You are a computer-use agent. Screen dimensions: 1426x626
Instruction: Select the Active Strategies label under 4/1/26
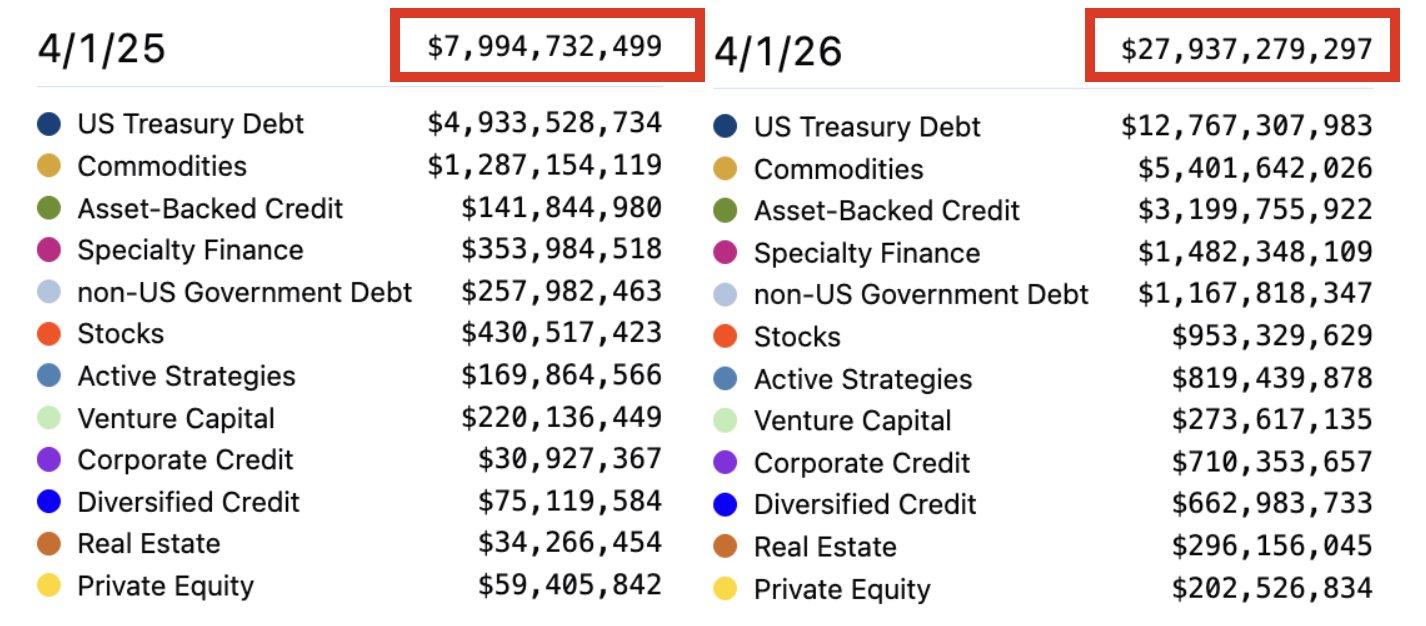863,380
